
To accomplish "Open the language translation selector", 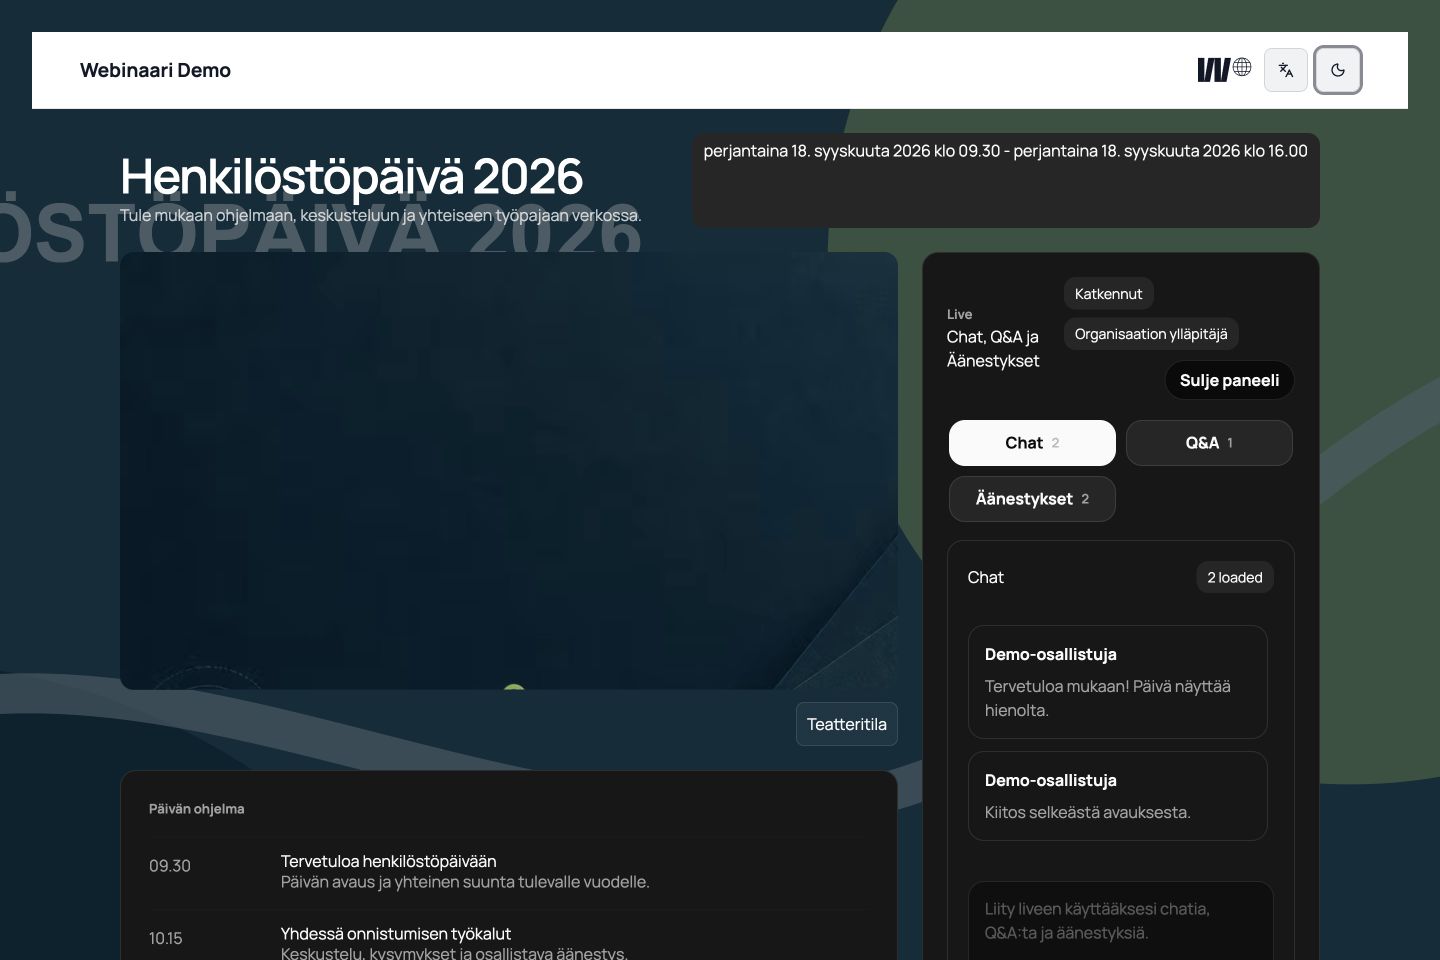I will [x=1286, y=70].
